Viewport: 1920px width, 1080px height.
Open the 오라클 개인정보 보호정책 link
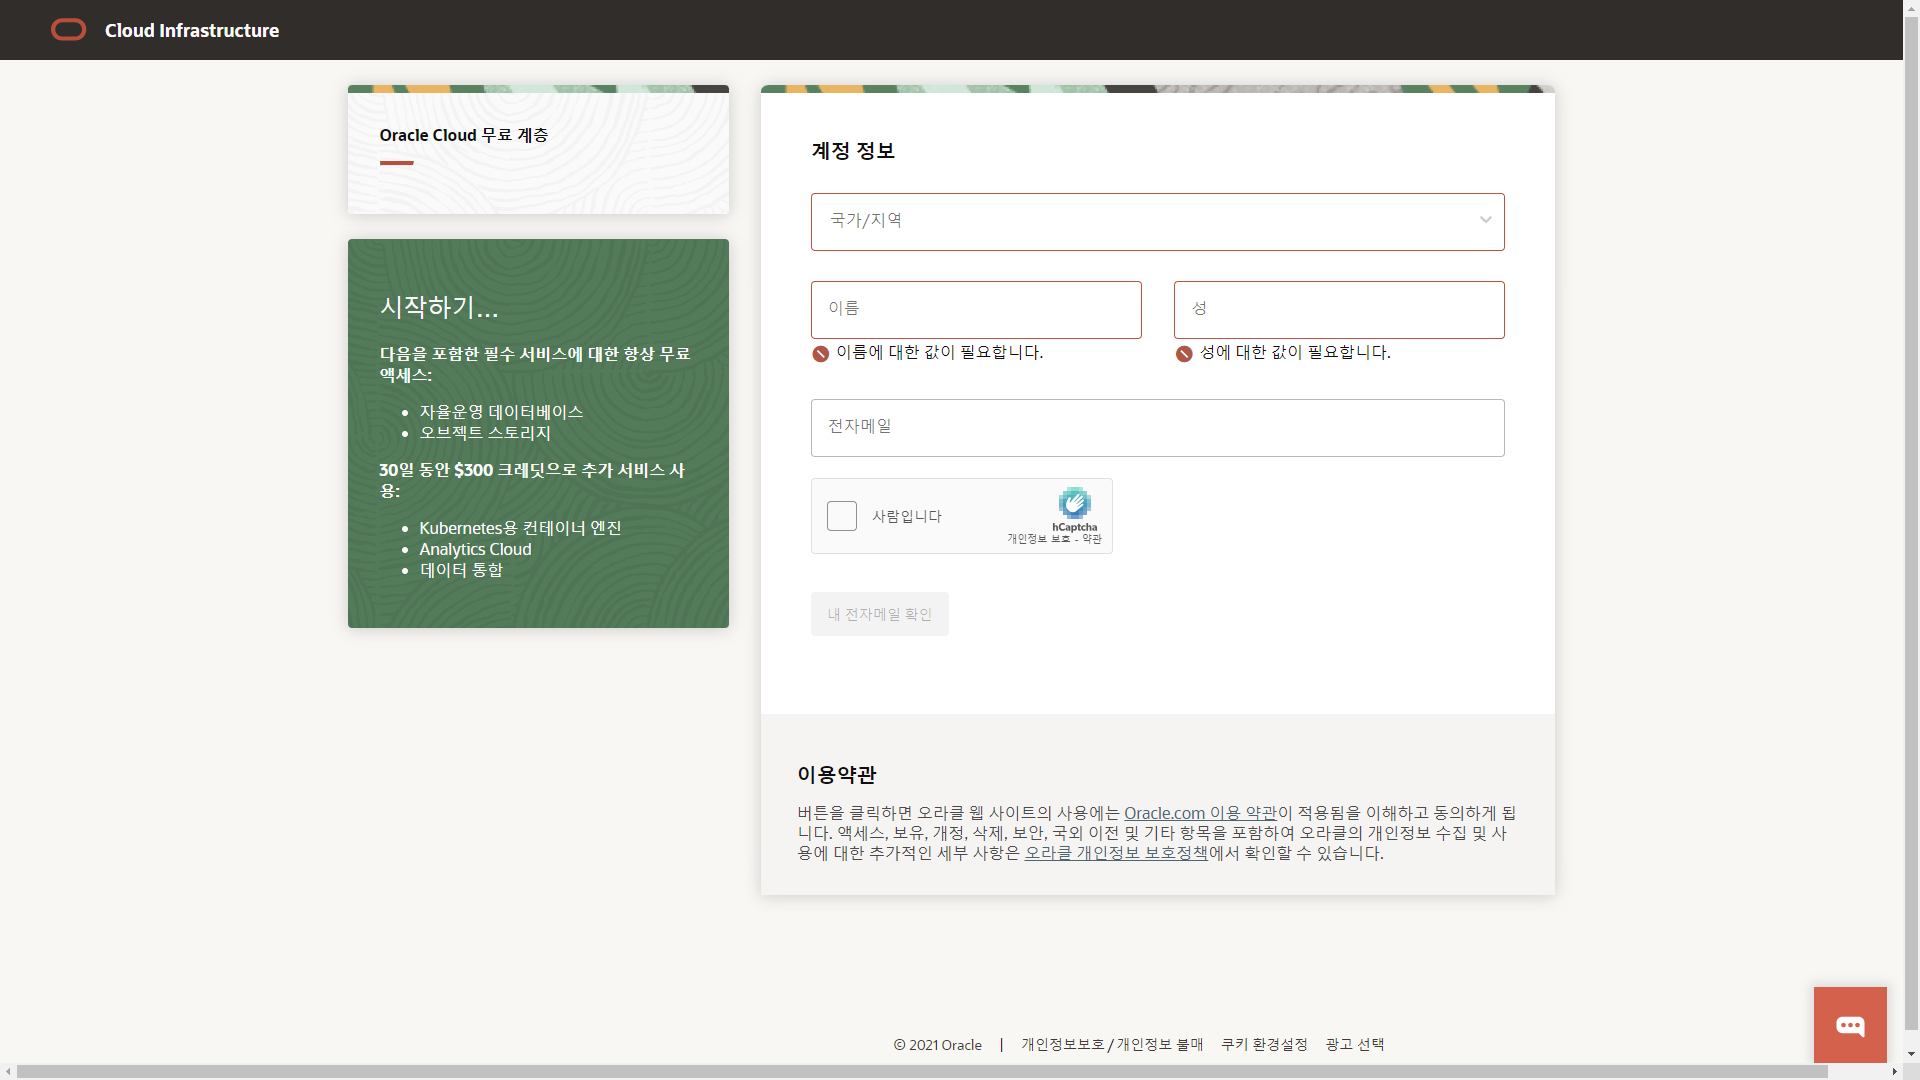1116,853
